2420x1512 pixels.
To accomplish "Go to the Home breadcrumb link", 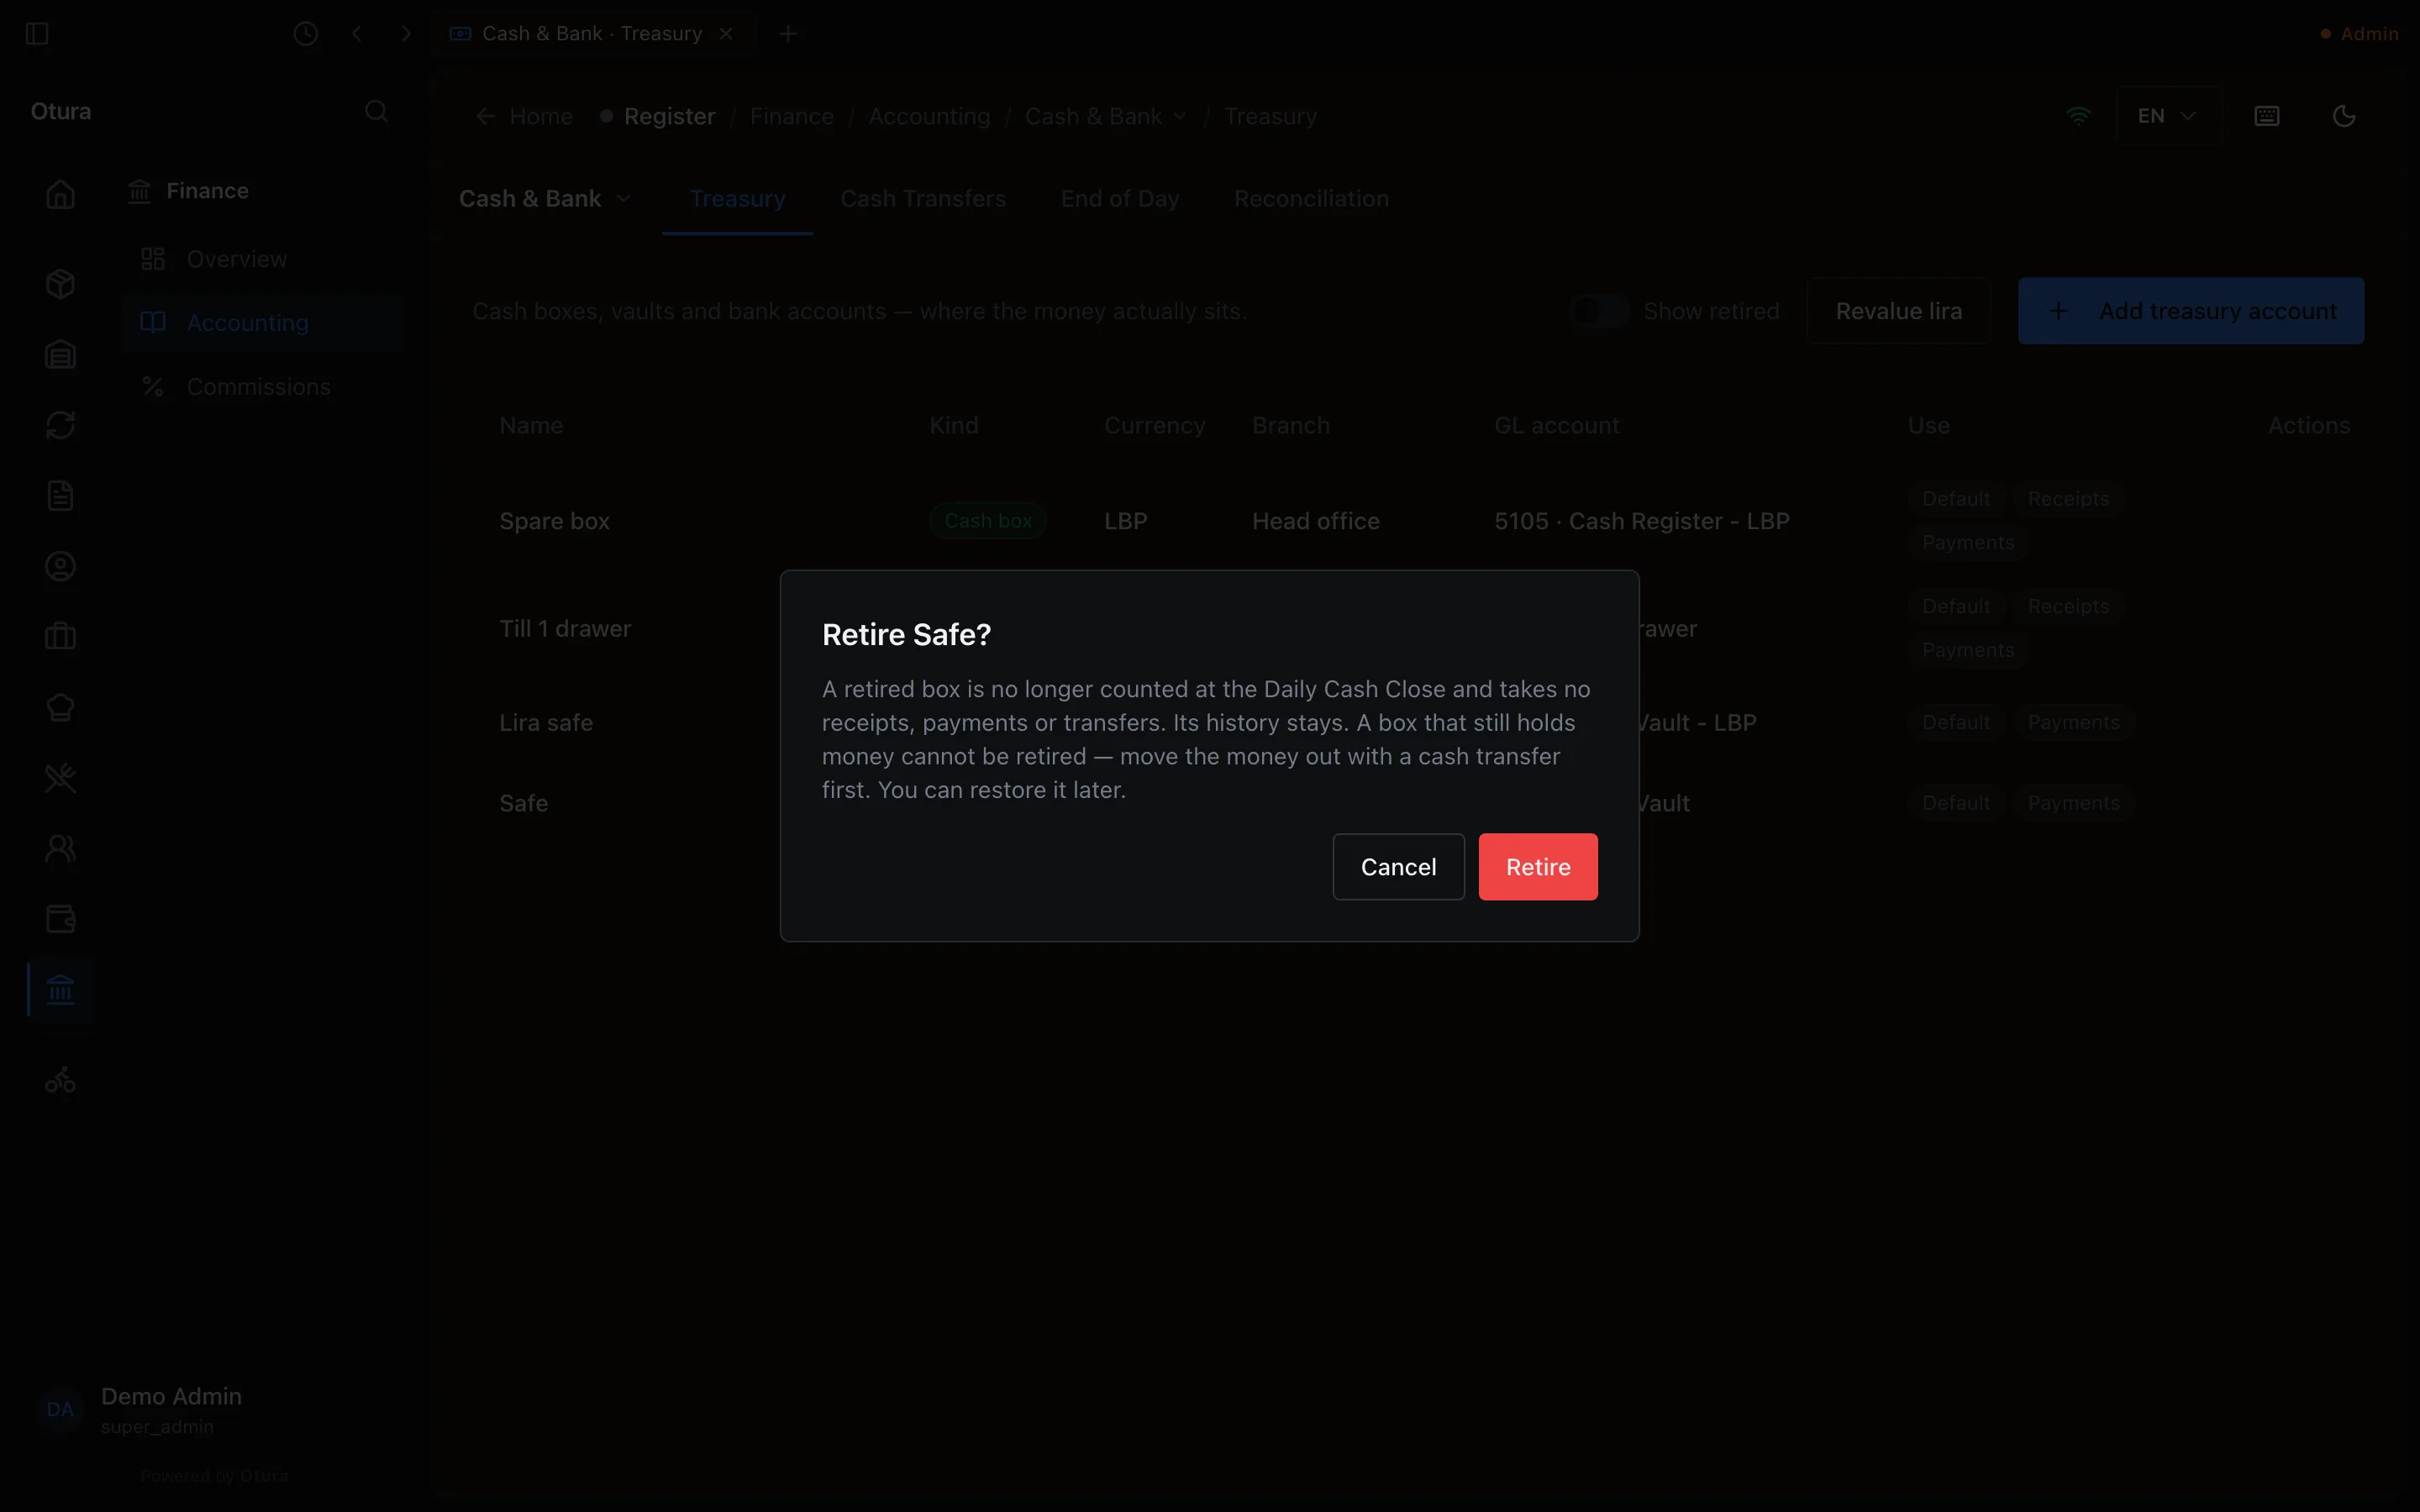I will pos(524,116).
